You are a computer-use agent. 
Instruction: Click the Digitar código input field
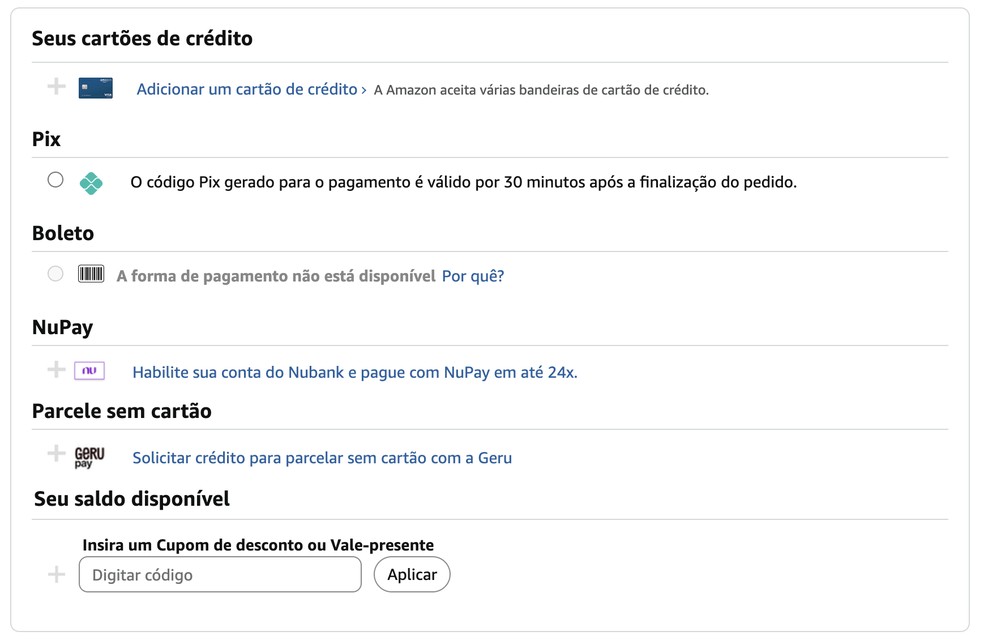click(219, 573)
